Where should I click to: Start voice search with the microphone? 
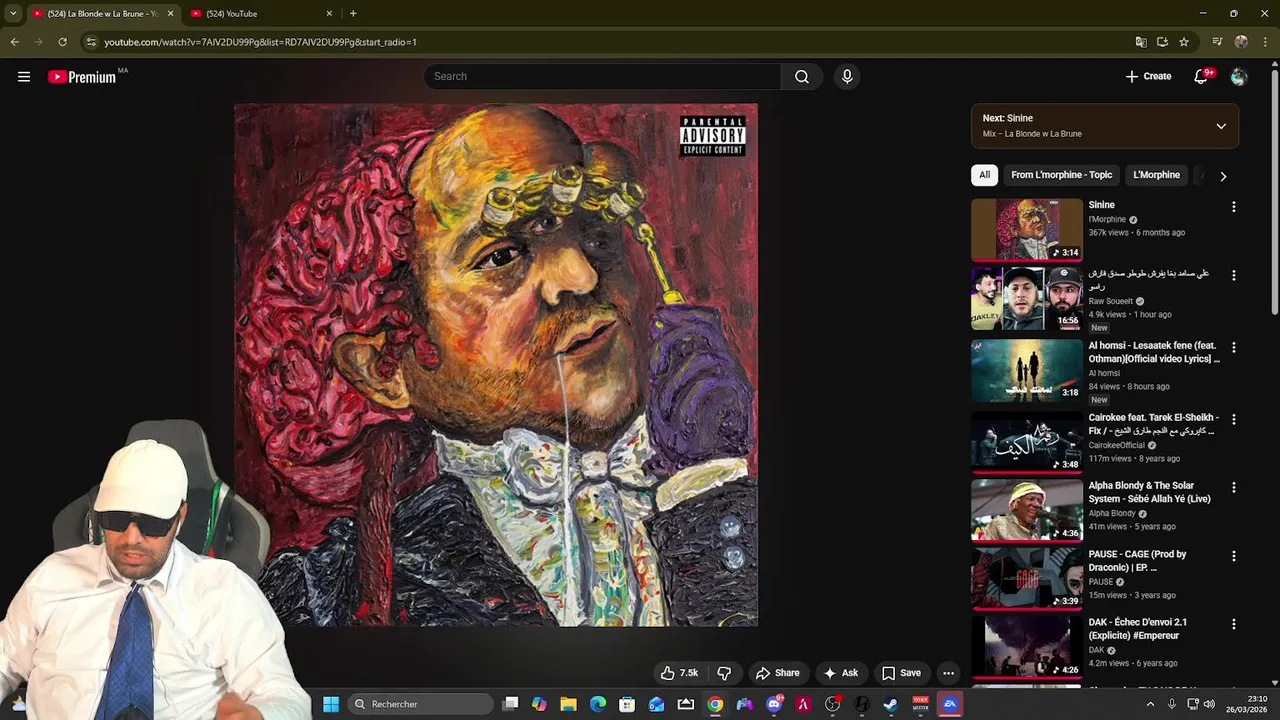[x=847, y=77]
